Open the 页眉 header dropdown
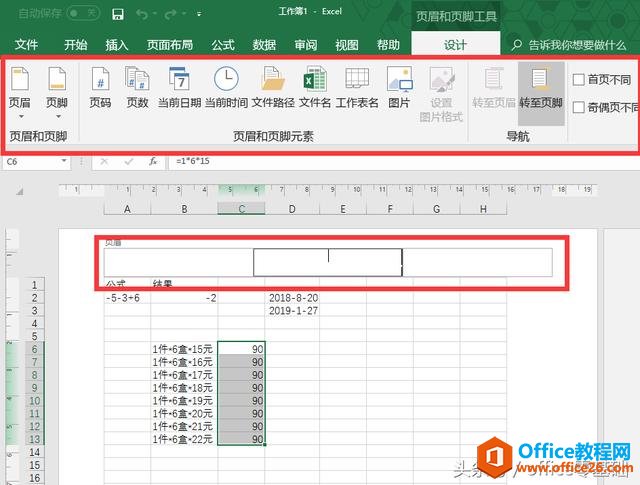This screenshot has width=640, height=485. click(x=20, y=93)
